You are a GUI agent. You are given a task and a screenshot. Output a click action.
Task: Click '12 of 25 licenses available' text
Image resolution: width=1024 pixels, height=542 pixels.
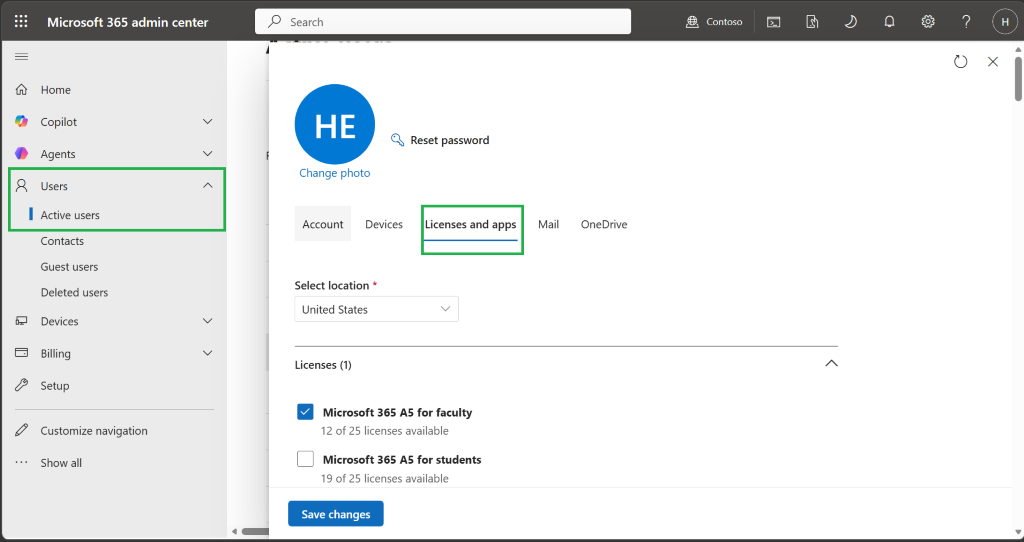pos(385,431)
